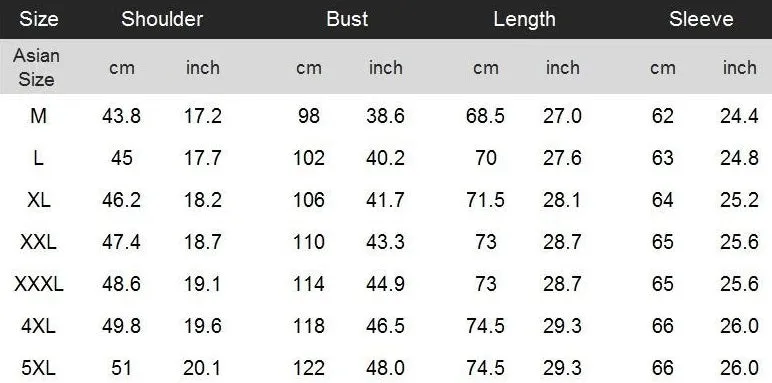This screenshot has width=772, height=383.
Task: Click length value 68.5 cm
Action: (485, 116)
